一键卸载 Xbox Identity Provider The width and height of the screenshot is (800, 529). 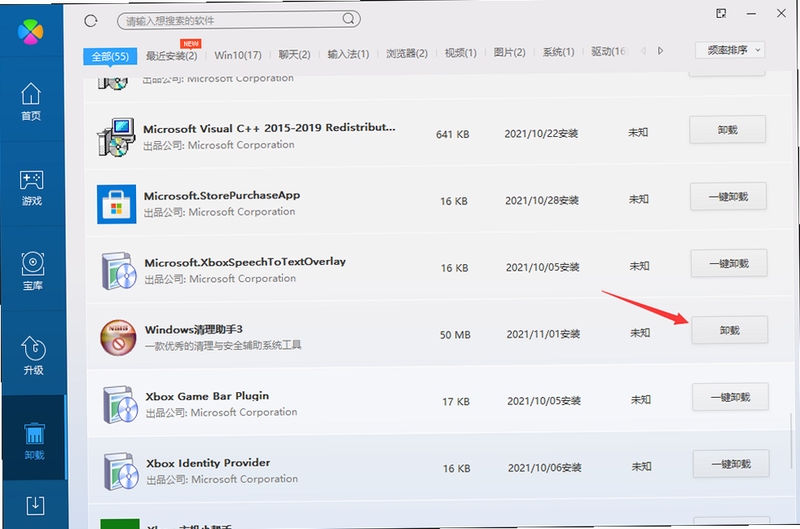click(731, 464)
